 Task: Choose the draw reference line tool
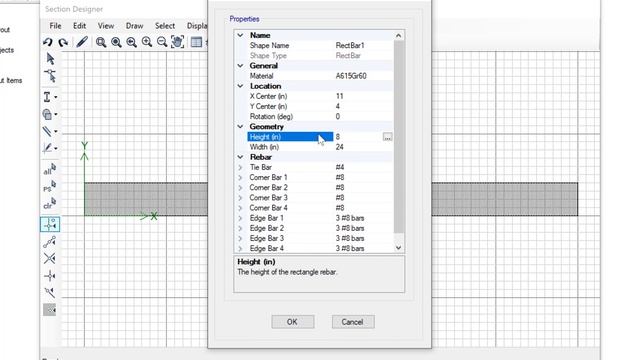tap(47, 148)
